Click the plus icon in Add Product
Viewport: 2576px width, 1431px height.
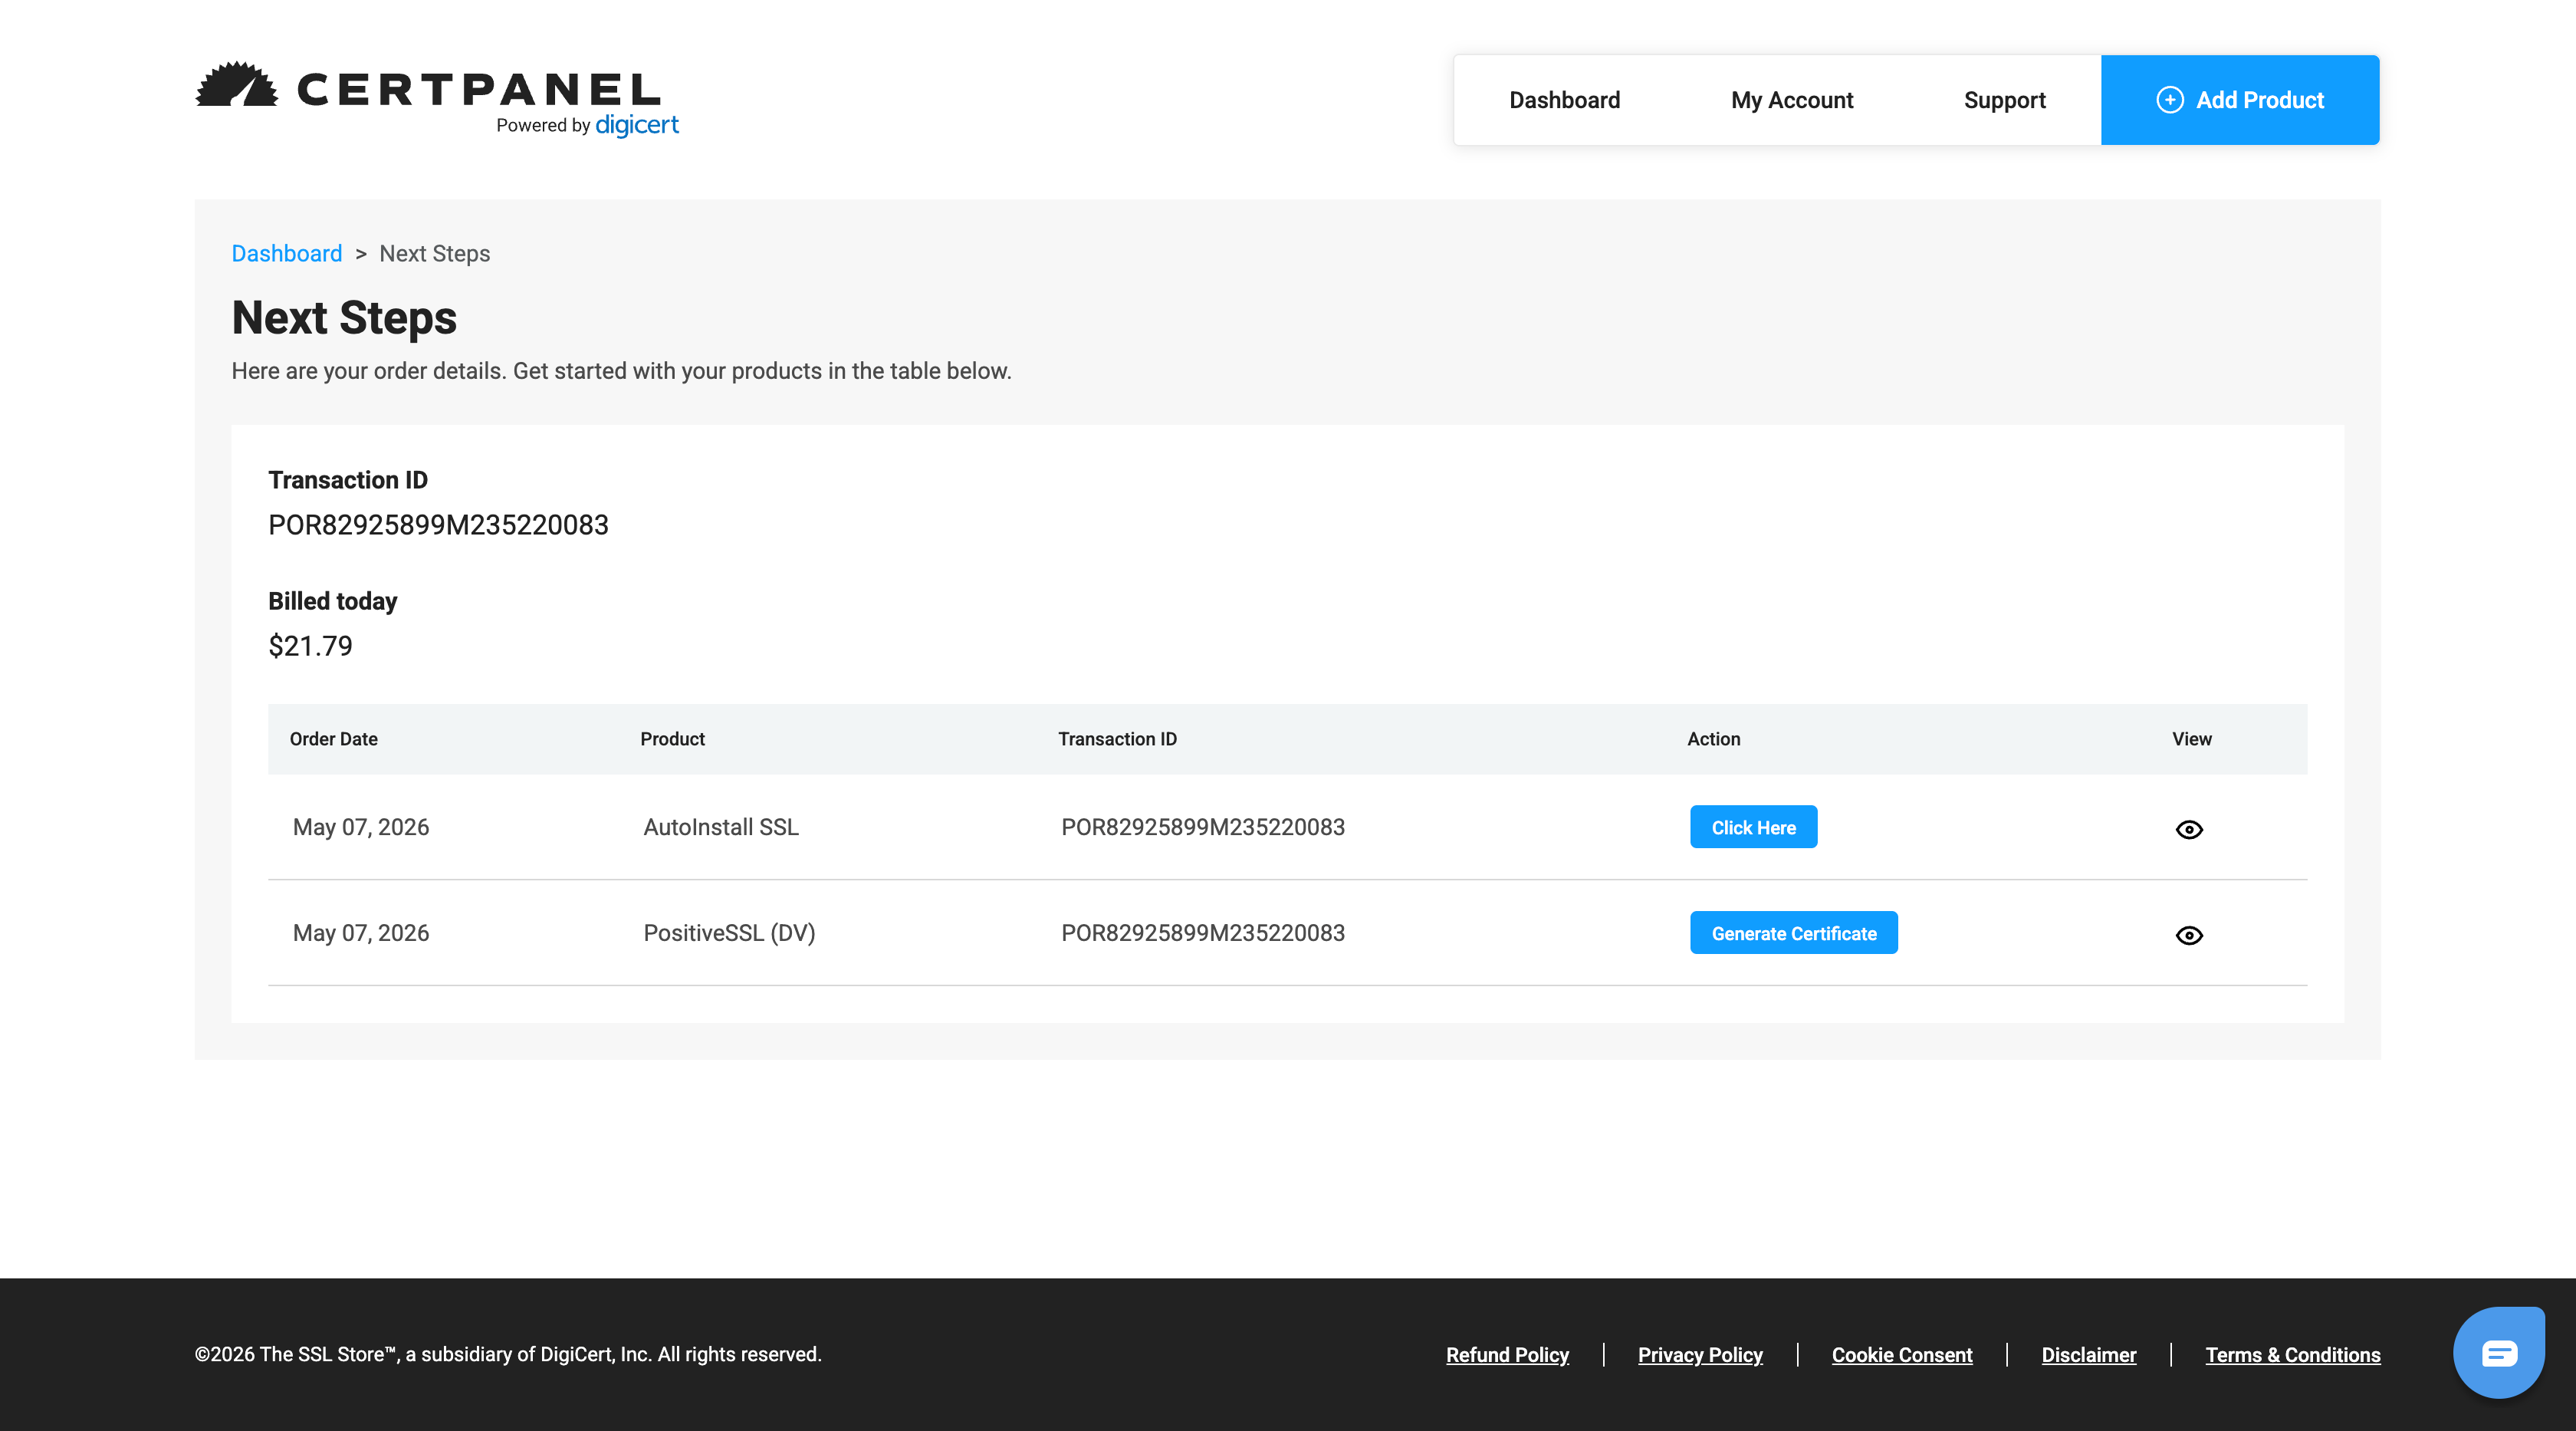pos(2169,100)
